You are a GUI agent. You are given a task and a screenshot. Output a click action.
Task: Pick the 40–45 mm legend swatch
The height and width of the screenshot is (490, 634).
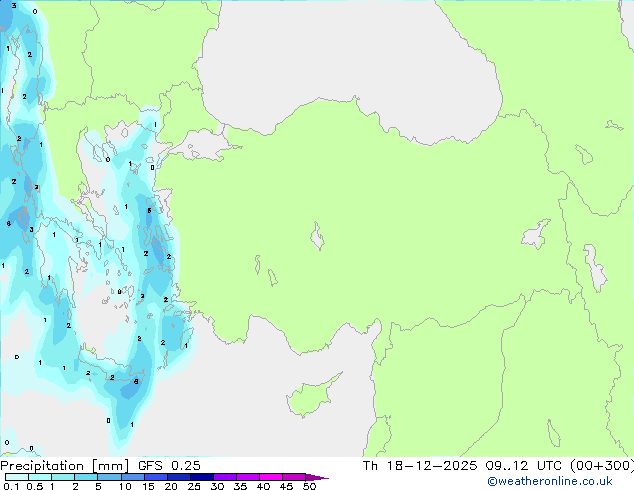point(271,477)
